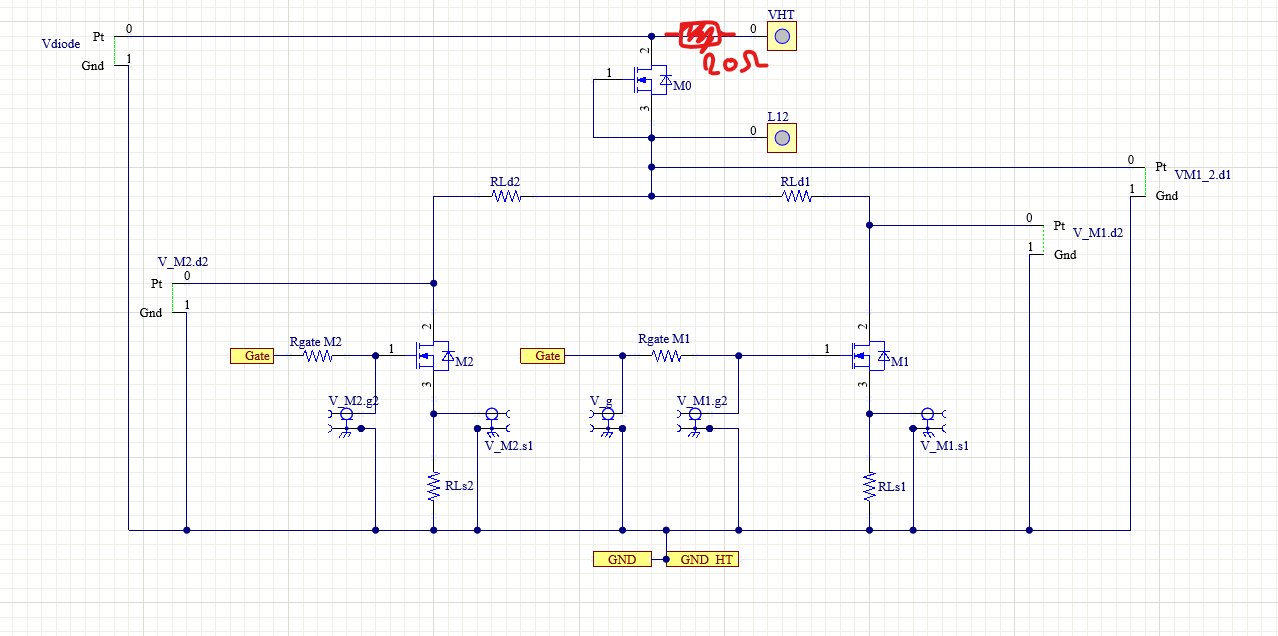Select the GND_HT net label
Viewport: 1278px width, 636px height.
click(702, 559)
